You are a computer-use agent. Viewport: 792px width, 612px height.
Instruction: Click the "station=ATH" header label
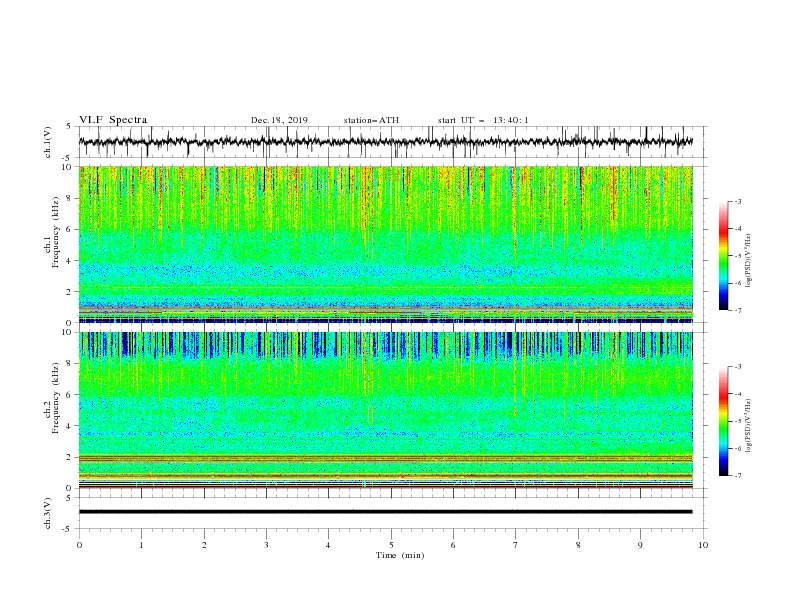click(371, 120)
